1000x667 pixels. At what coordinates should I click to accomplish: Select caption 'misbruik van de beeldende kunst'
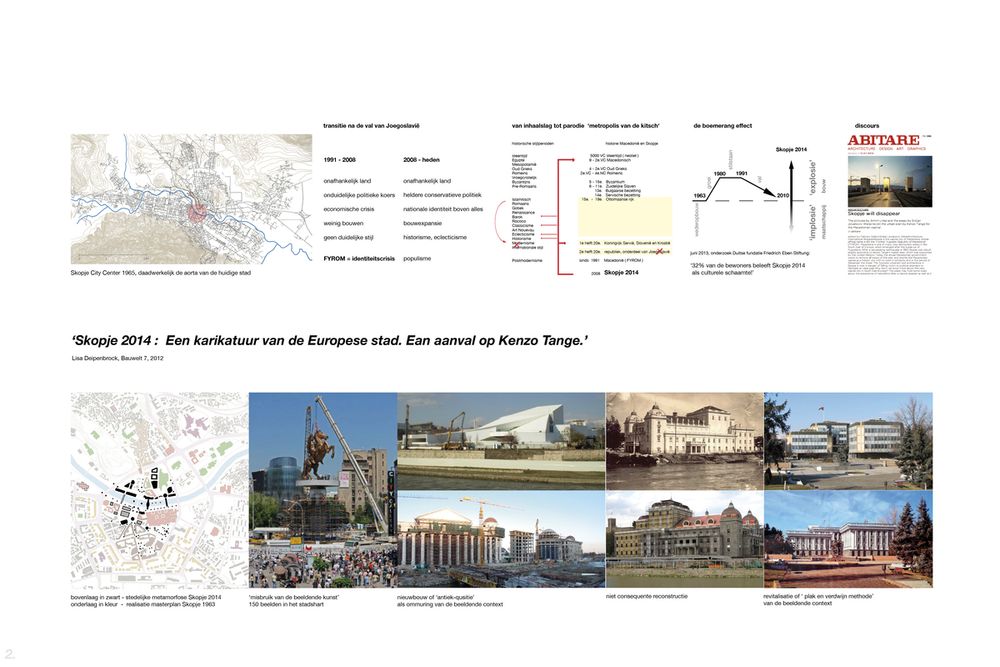tap(293, 597)
